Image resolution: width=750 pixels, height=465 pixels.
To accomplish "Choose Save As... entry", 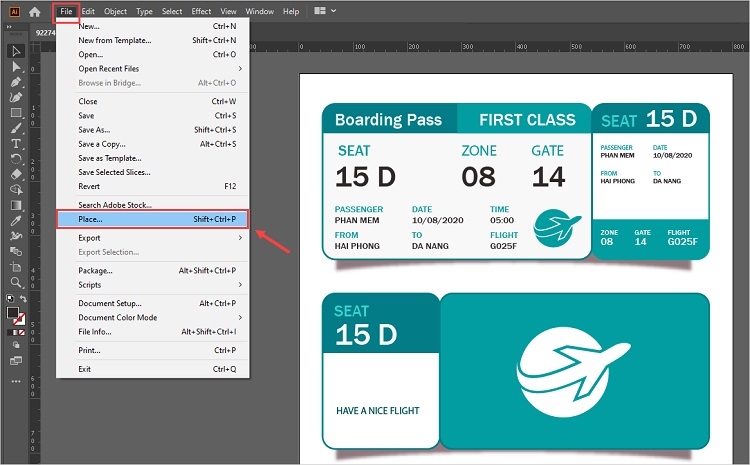I will pyautogui.click(x=153, y=130).
